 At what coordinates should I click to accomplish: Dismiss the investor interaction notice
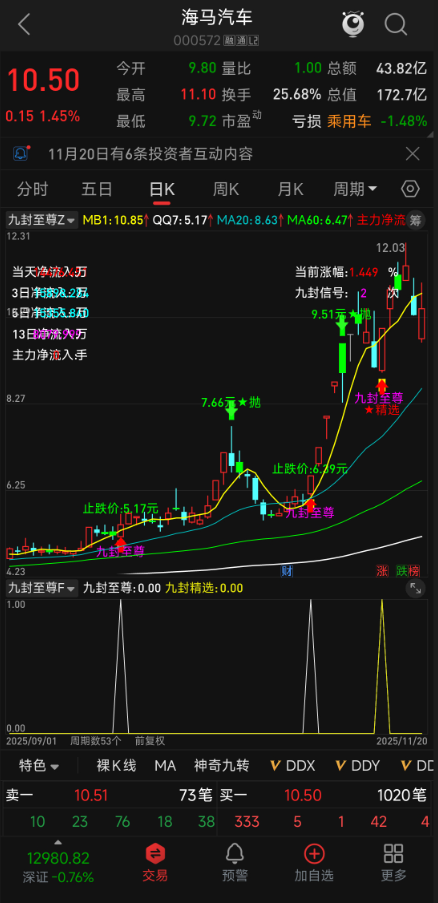click(x=413, y=154)
